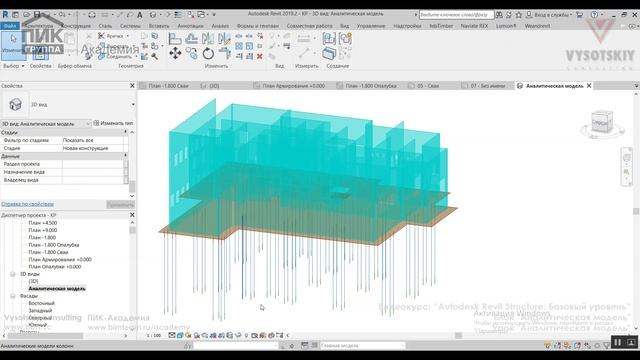Collapse the '3D виды' tree node
This screenshot has height=360, width=640.
(x=13, y=274)
